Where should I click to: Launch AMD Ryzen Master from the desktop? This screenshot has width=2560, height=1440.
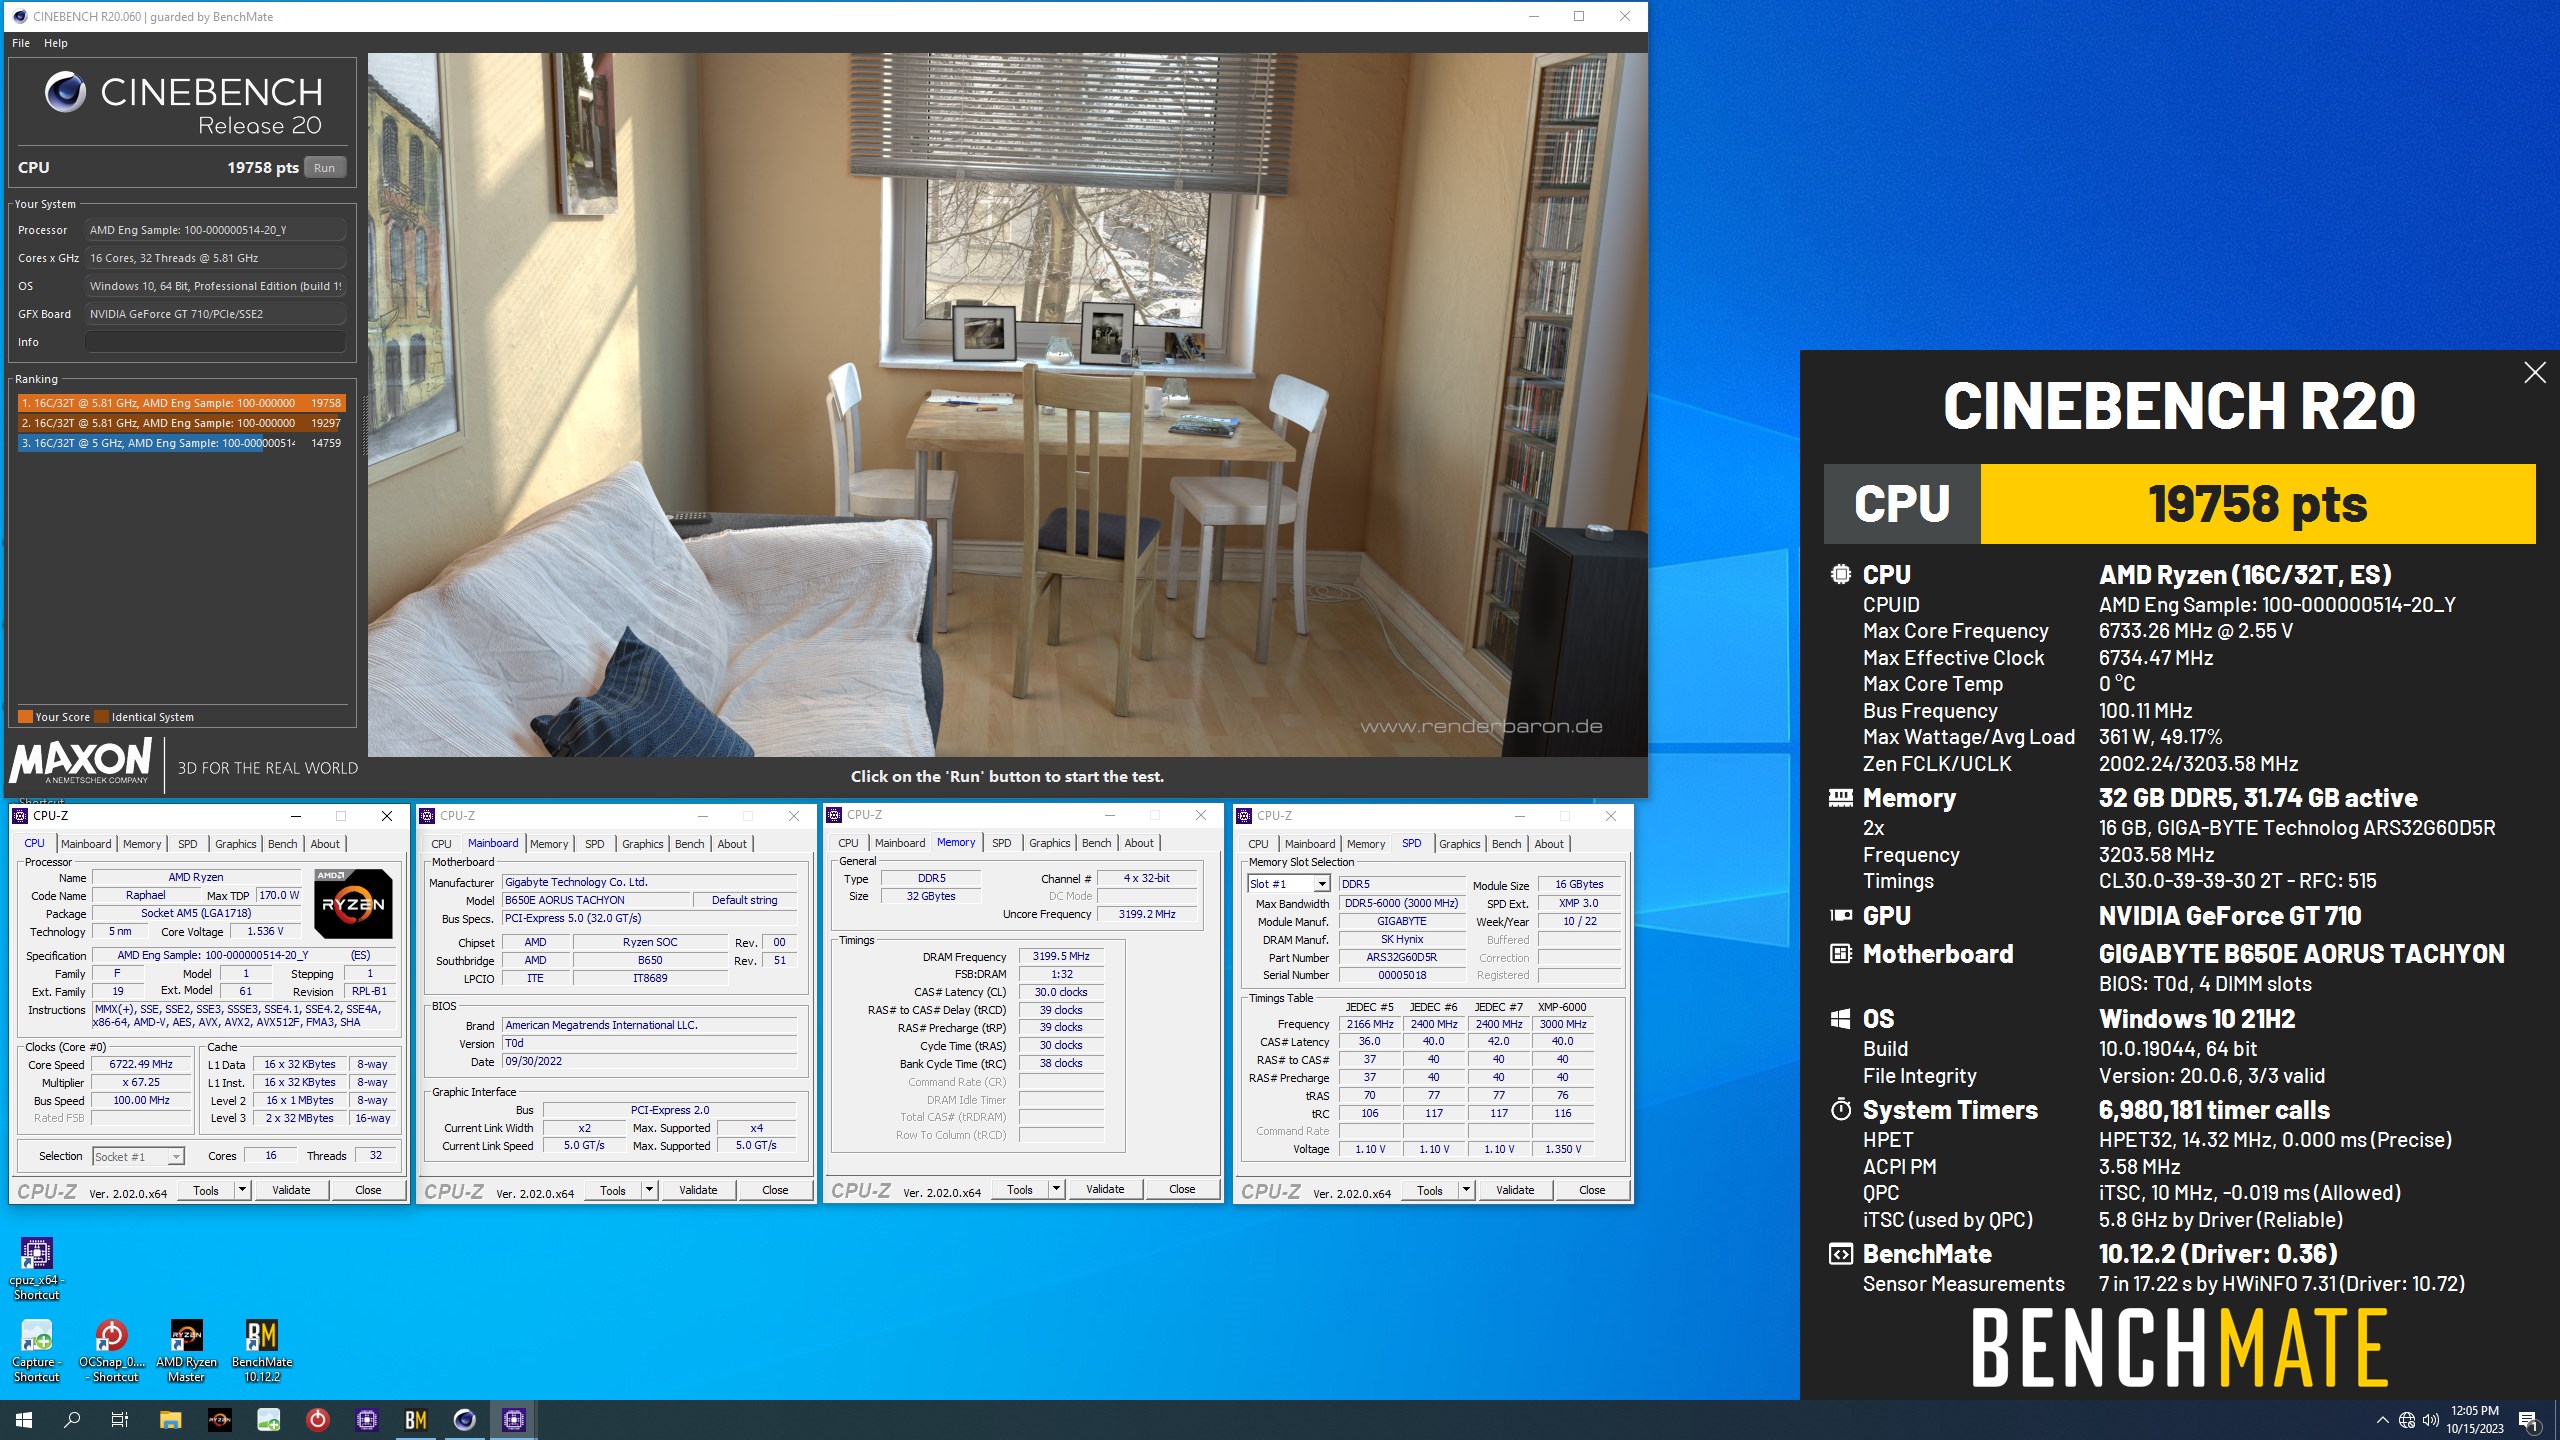[x=186, y=1350]
